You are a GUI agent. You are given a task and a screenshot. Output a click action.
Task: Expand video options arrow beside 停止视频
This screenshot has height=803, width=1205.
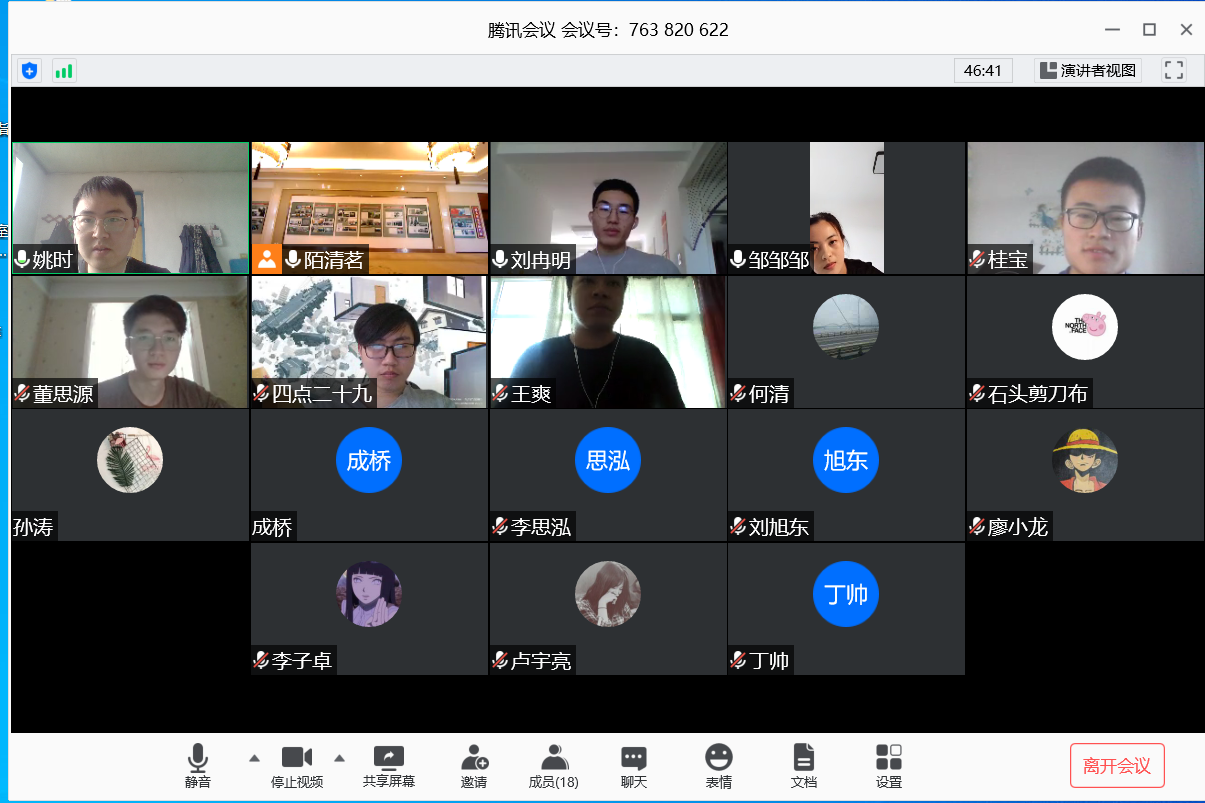pyautogui.click(x=339, y=757)
